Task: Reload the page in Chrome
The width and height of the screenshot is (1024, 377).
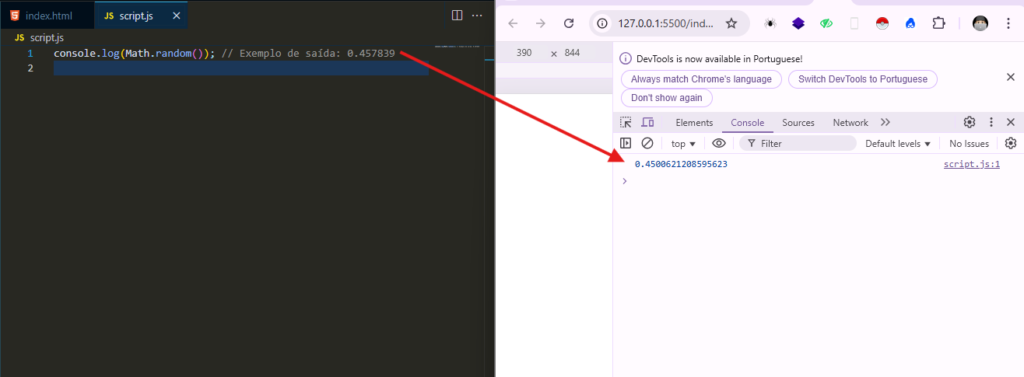Action: pyautogui.click(x=568, y=24)
